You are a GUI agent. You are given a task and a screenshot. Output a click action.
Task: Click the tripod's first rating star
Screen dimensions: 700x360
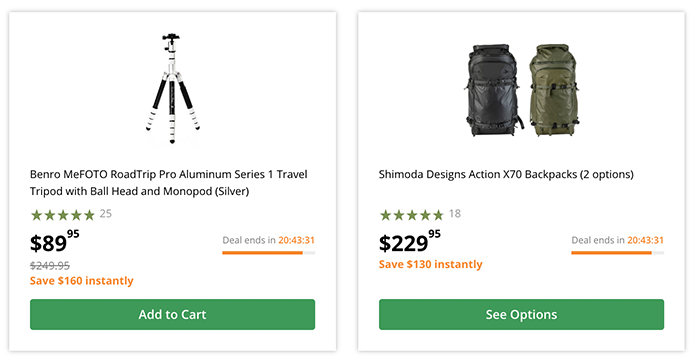(x=37, y=215)
